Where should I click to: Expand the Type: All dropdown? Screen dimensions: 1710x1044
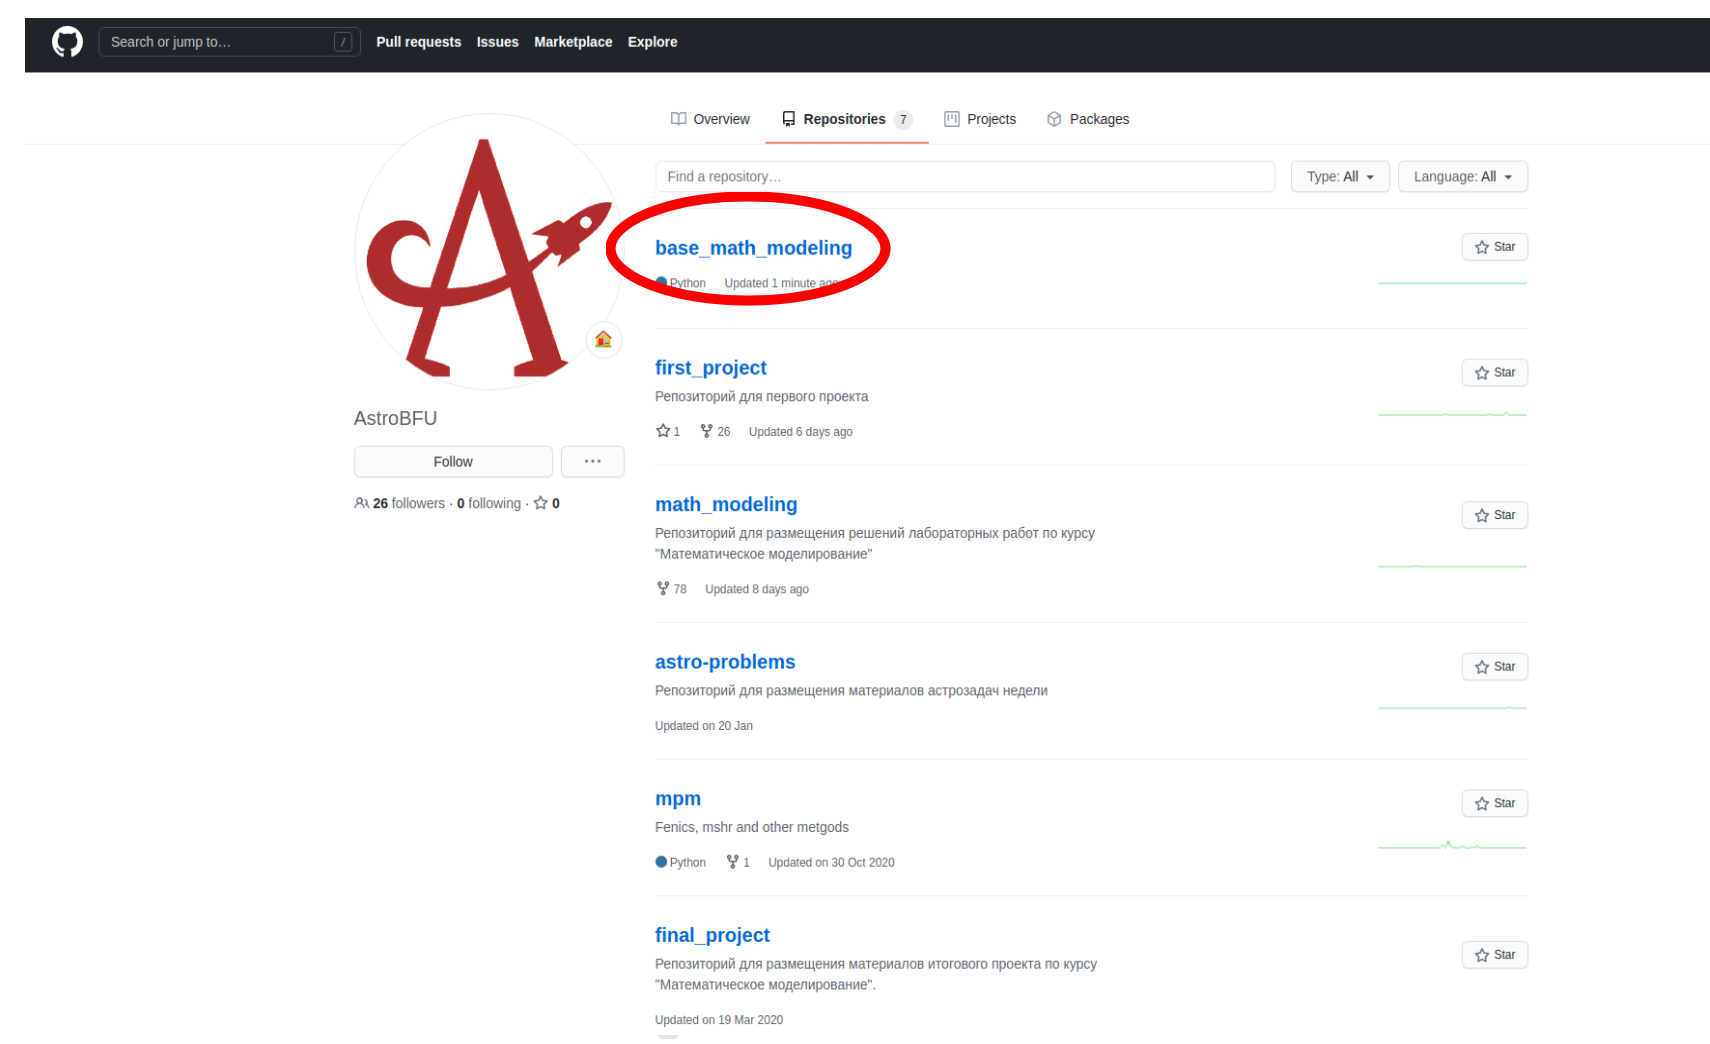coord(1340,177)
